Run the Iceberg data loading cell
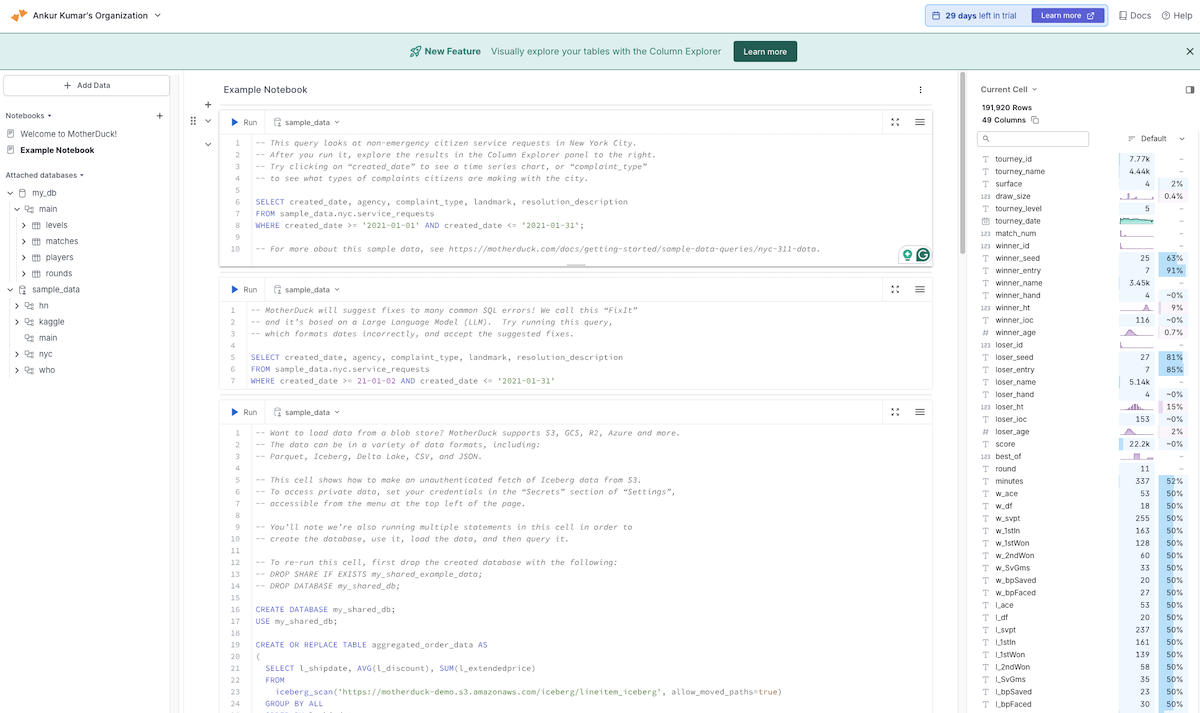Image resolution: width=1200 pixels, height=713 pixels. pos(244,412)
